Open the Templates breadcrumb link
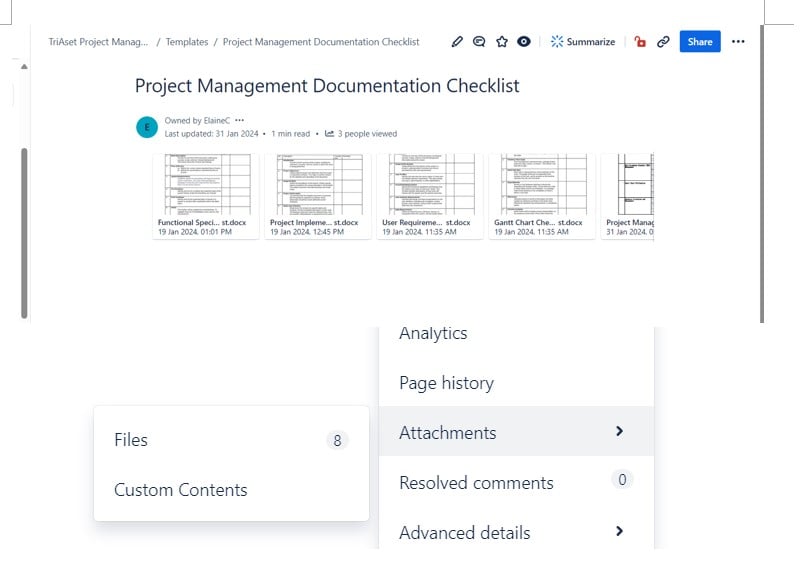 [x=187, y=42]
